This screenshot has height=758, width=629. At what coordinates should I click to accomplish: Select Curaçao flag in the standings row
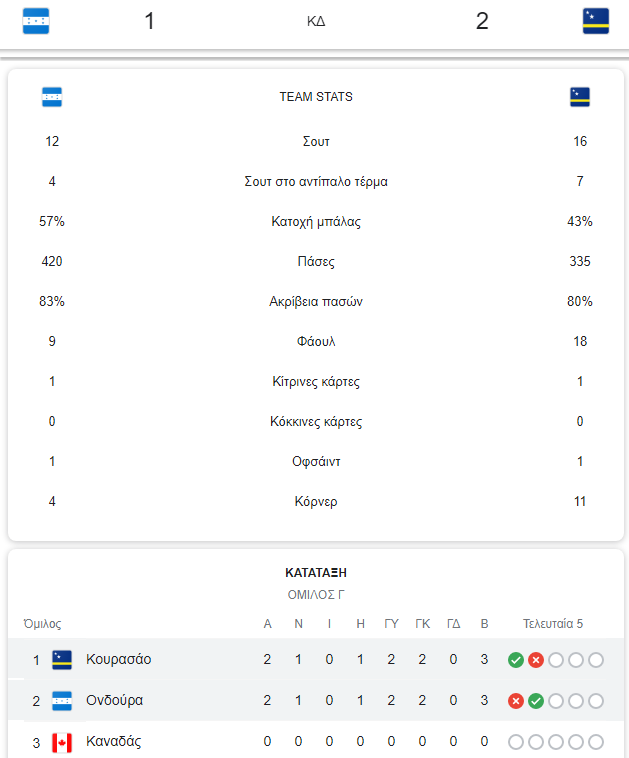click(62, 660)
